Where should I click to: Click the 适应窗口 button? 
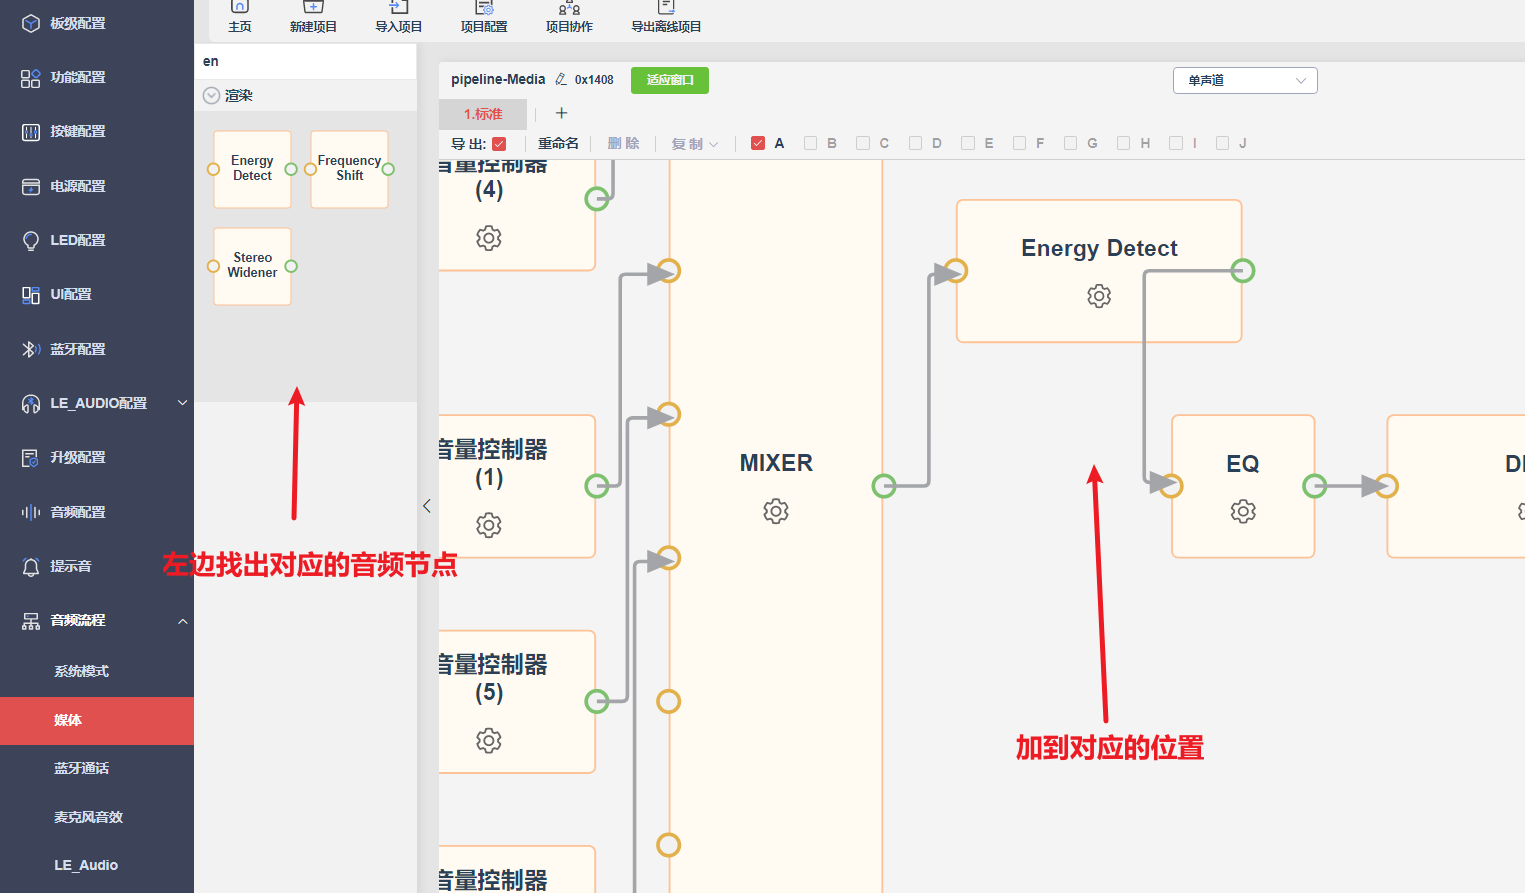[x=670, y=80]
